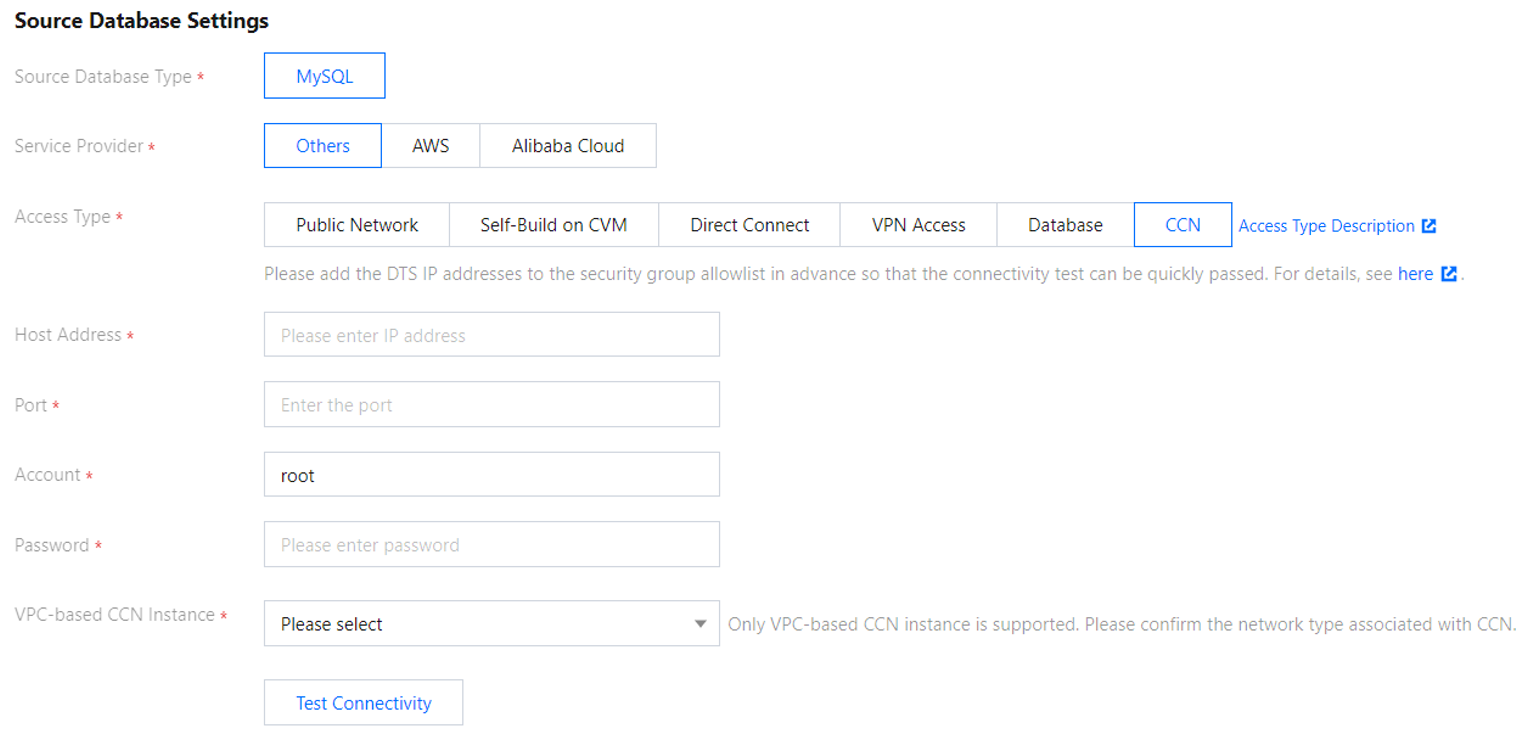Switch access type to Public Network
The width and height of the screenshot is (1525, 734).
(x=356, y=225)
